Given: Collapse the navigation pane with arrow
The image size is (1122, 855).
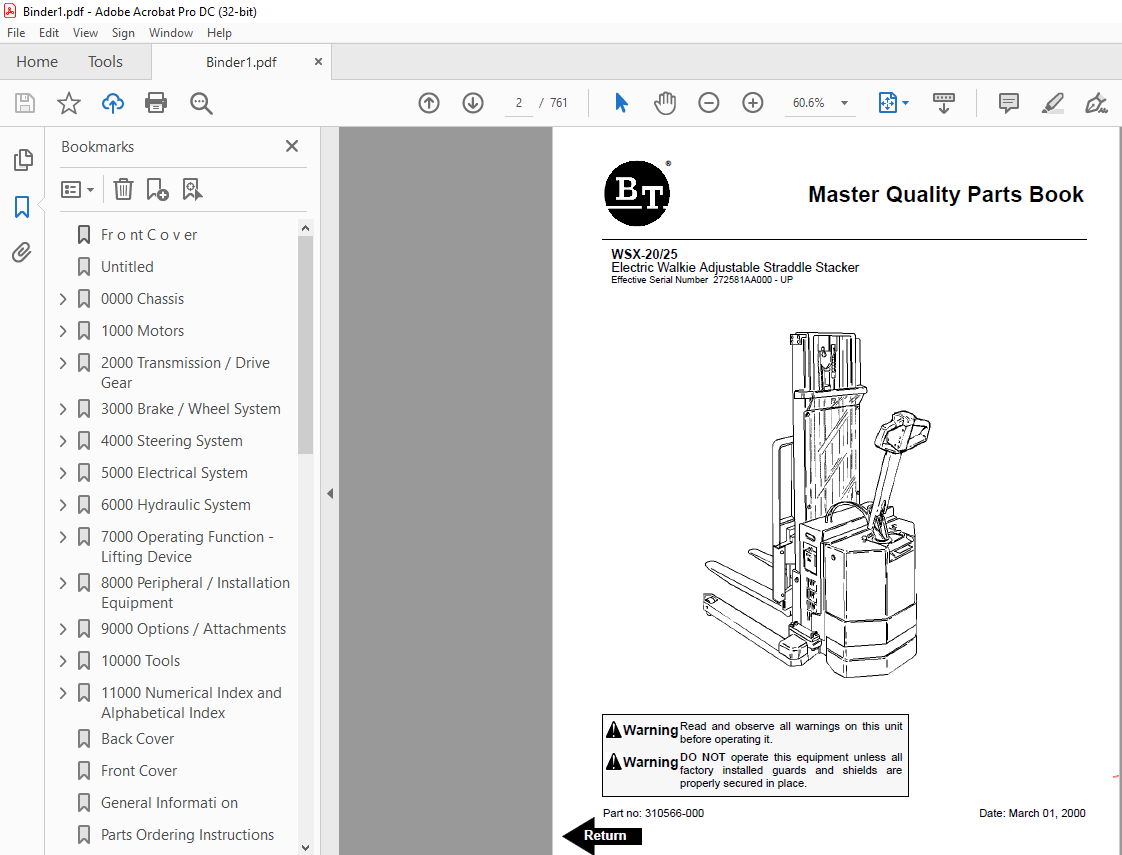Looking at the screenshot, I should click(330, 494).
